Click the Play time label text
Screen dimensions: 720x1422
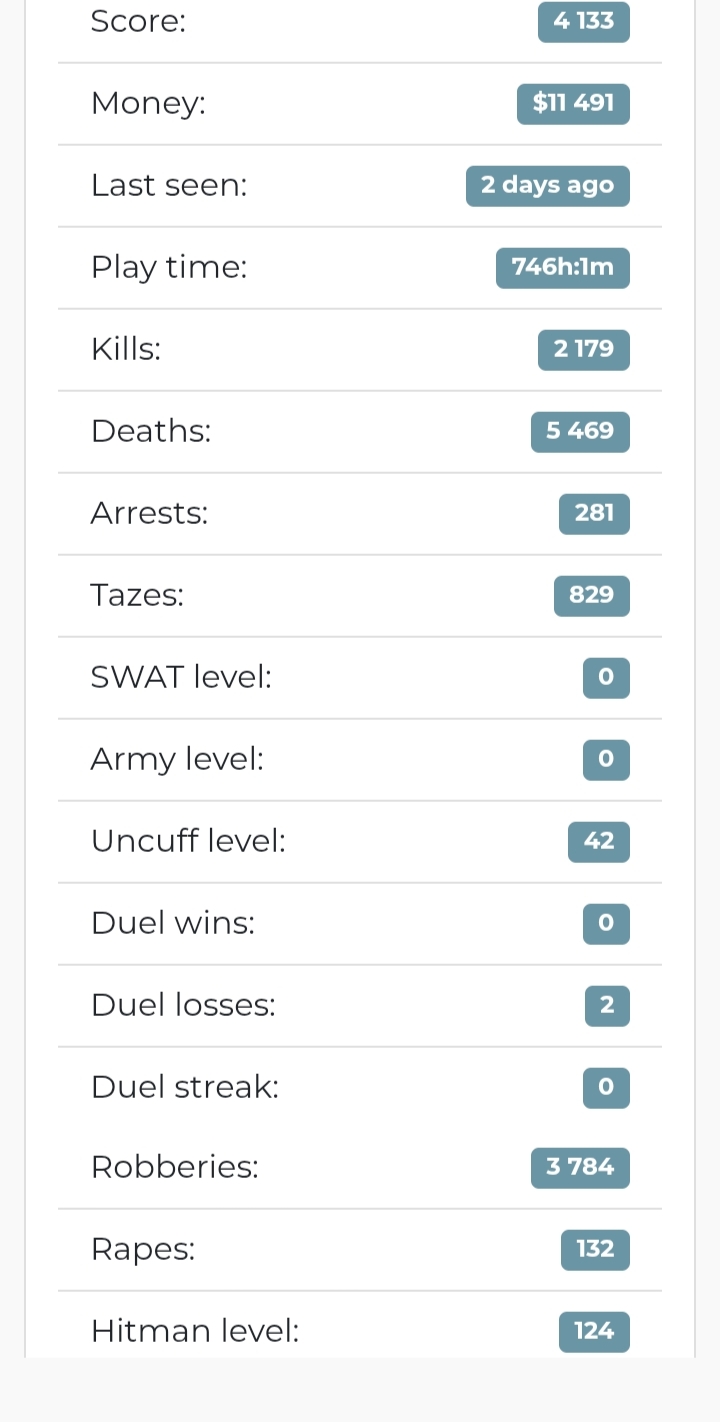pyautogui.click(x=169, y=267)
